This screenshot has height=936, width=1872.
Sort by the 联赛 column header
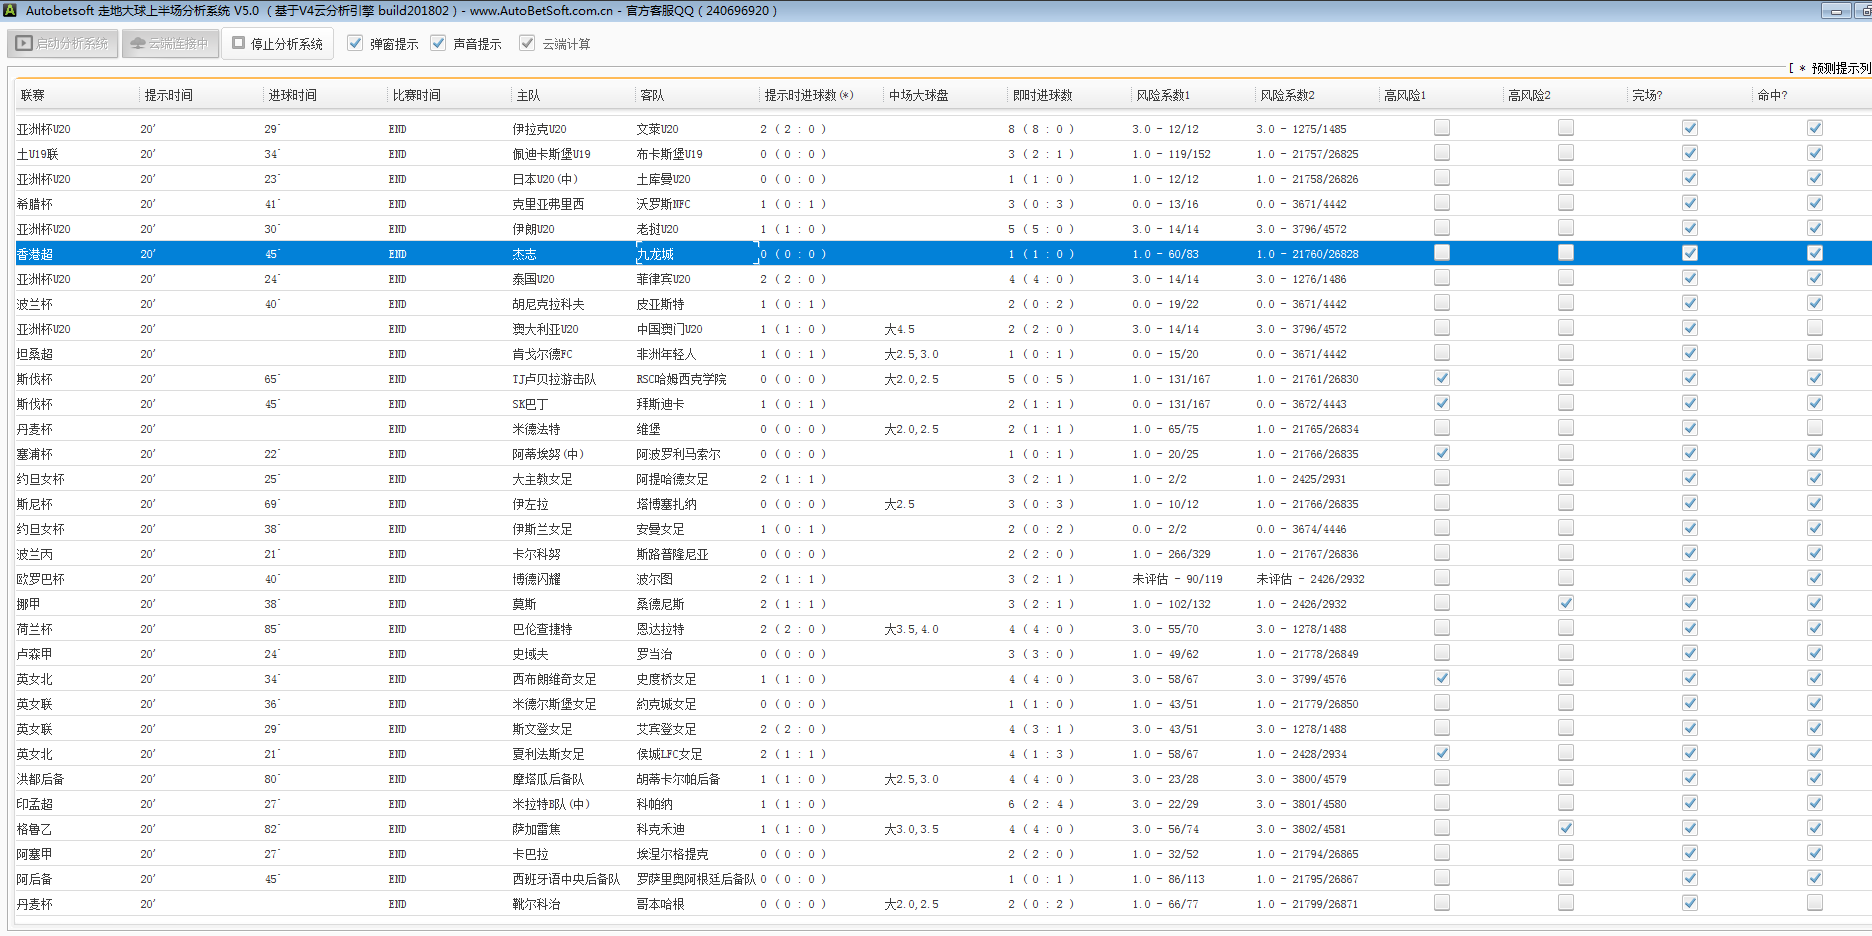tap(33, 96)
